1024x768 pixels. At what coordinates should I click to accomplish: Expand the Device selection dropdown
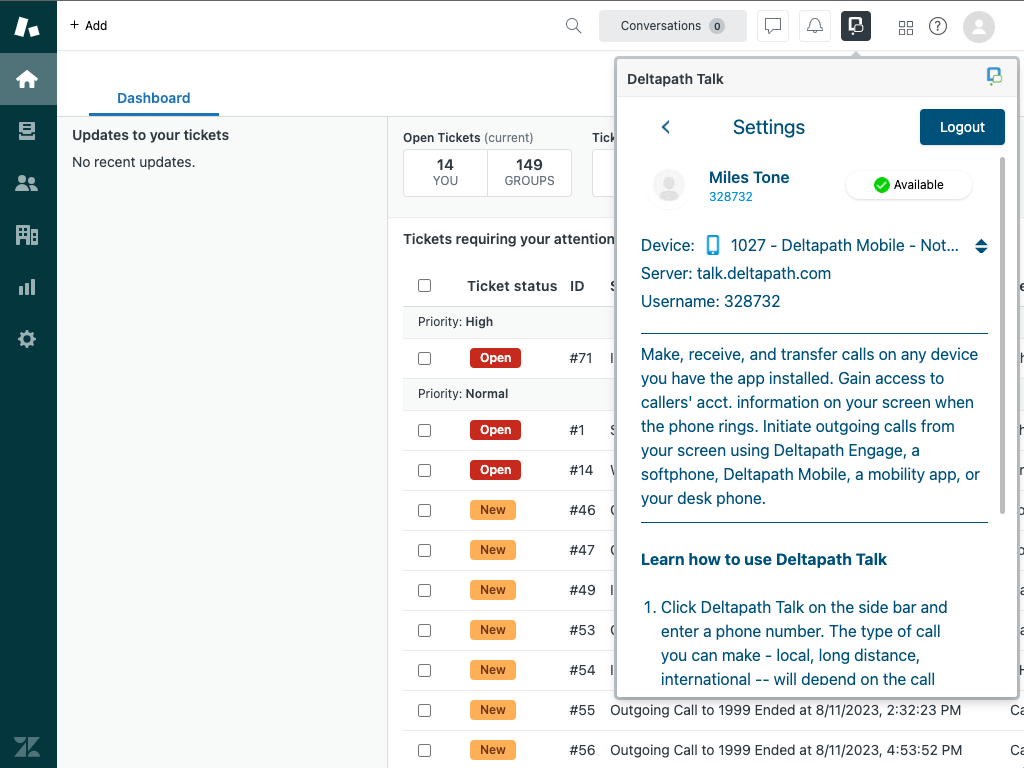click(981, 246)
